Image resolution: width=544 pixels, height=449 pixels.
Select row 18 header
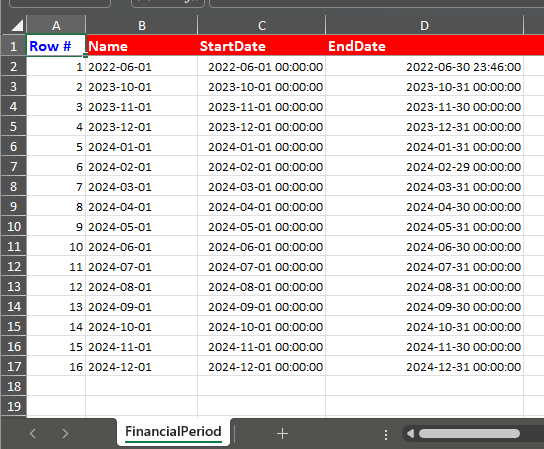(14, 386)
